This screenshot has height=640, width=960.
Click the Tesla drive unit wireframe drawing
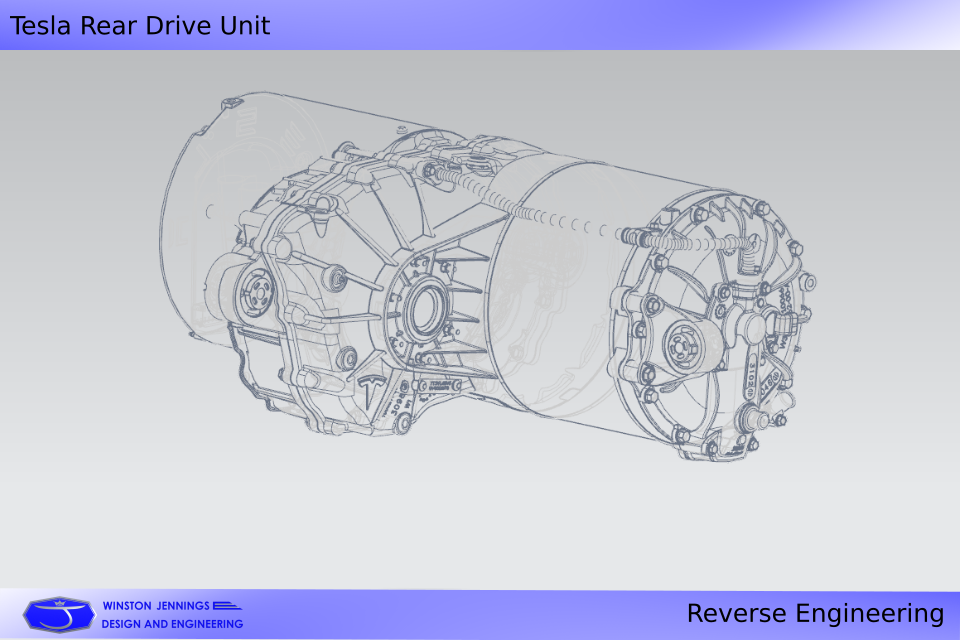pyautogui.click(x=488, y=276)
